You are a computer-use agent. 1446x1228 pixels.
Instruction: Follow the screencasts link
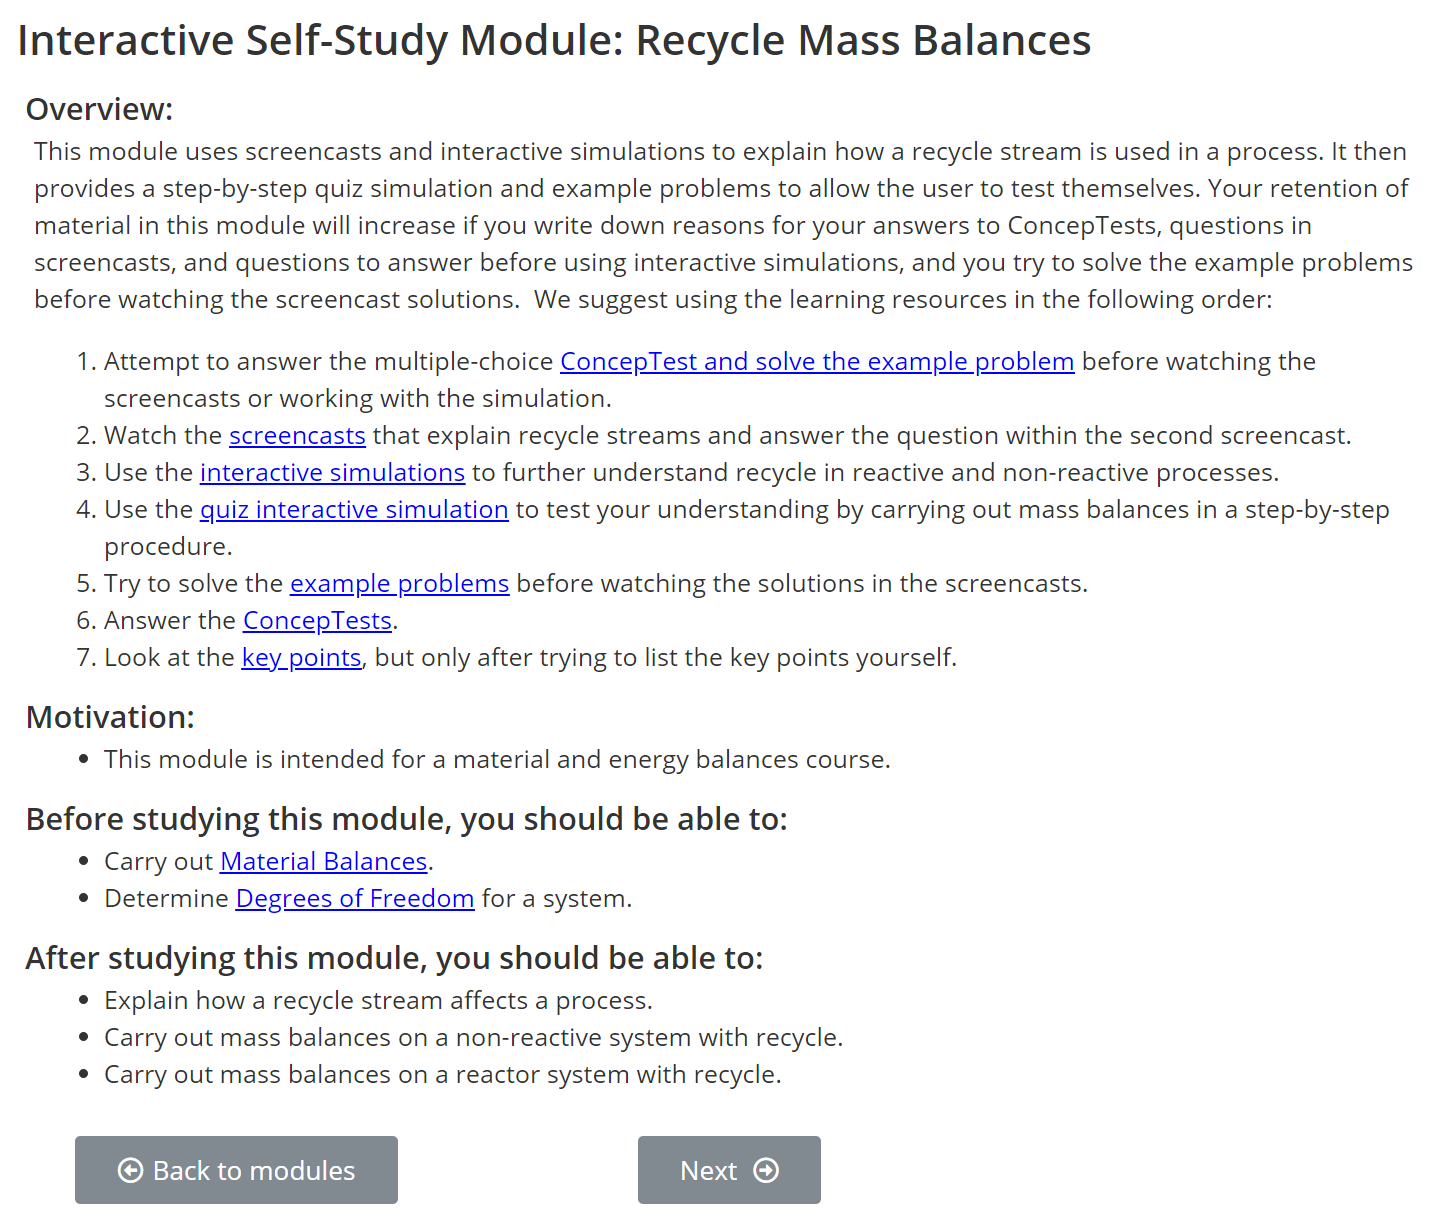point(297,436)
